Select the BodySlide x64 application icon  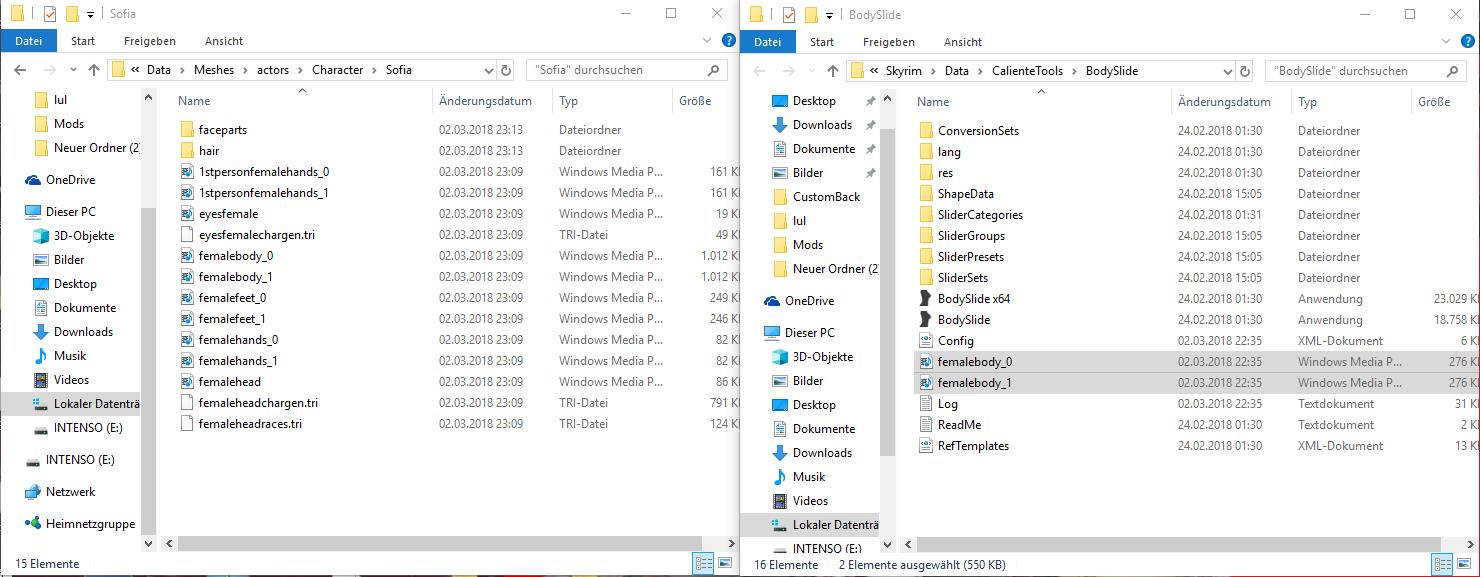tap(926, 299)
